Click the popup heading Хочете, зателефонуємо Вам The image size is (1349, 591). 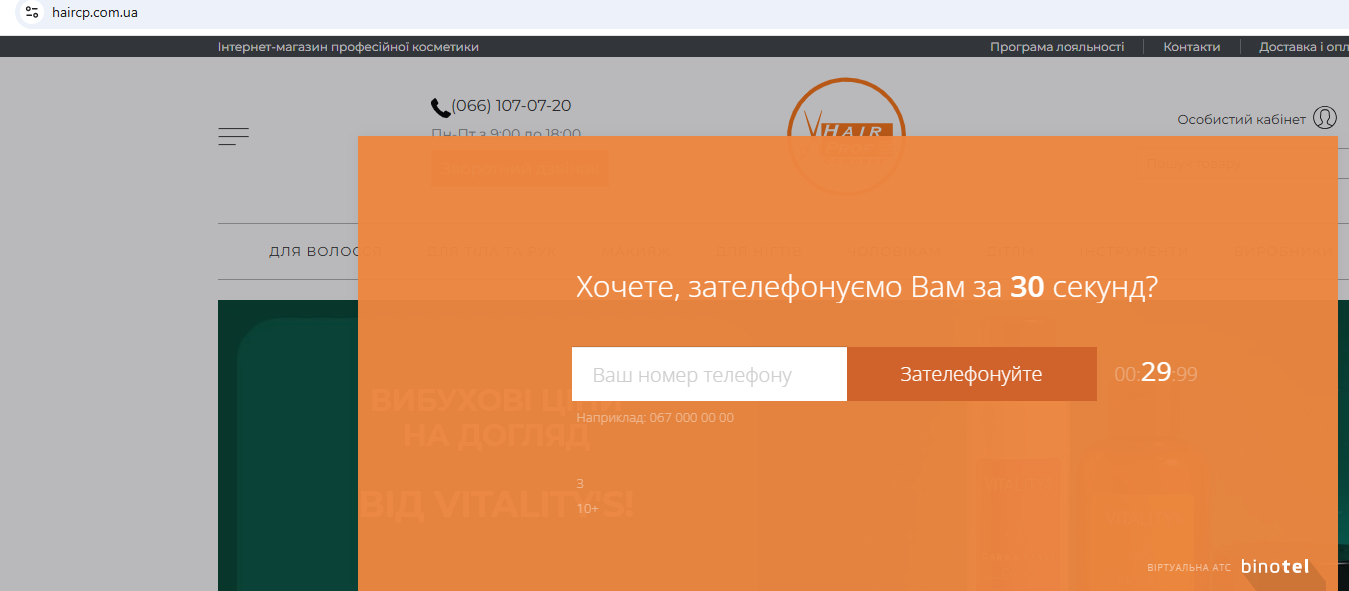click(x=867, y=288)
